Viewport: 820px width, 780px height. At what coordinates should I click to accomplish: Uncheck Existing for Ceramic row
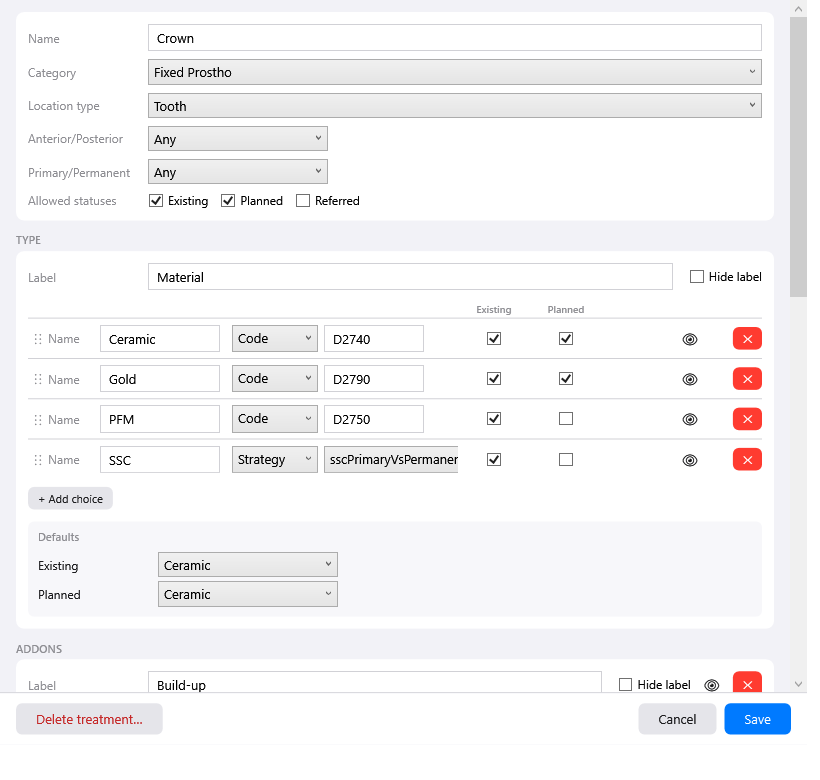pos(494,339)
